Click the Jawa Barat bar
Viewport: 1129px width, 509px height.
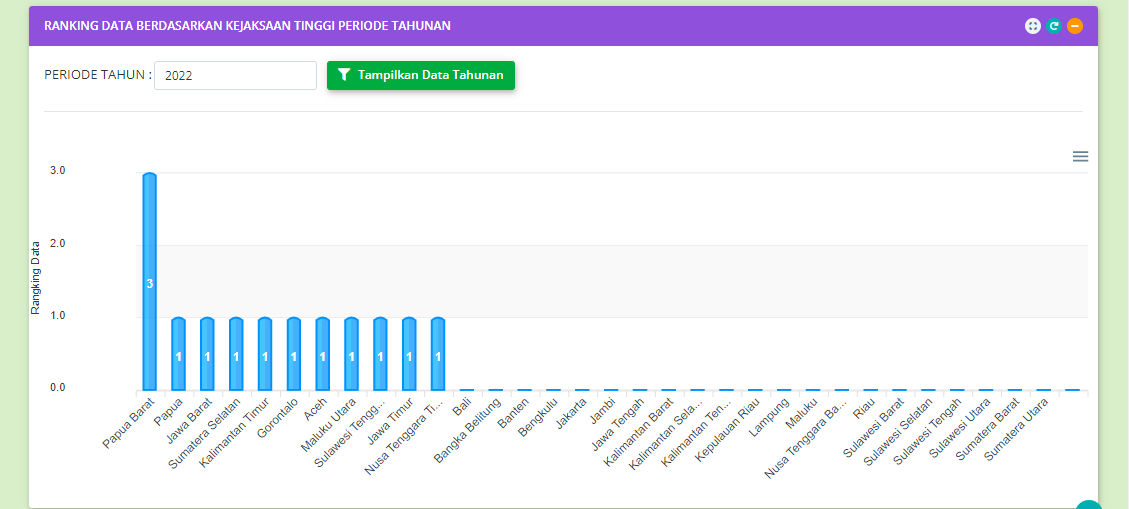(x=207, y=354)
